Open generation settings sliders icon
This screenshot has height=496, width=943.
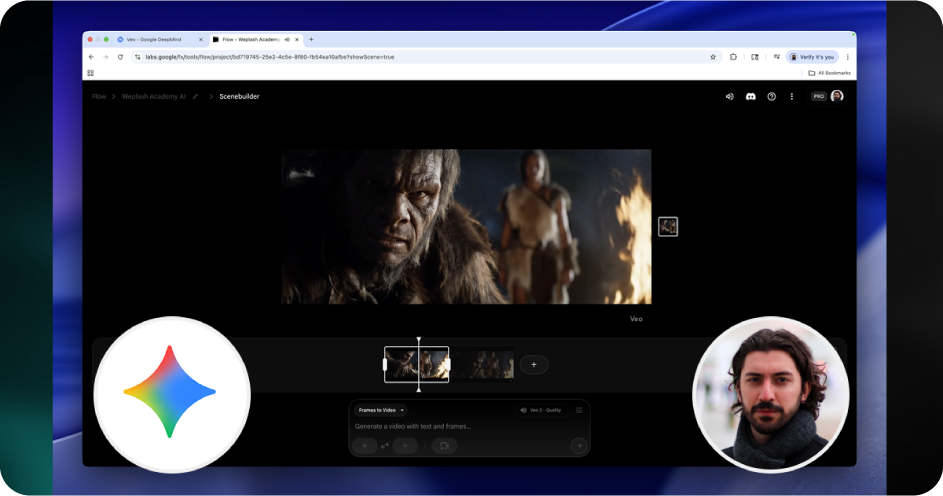pos(579,410)
